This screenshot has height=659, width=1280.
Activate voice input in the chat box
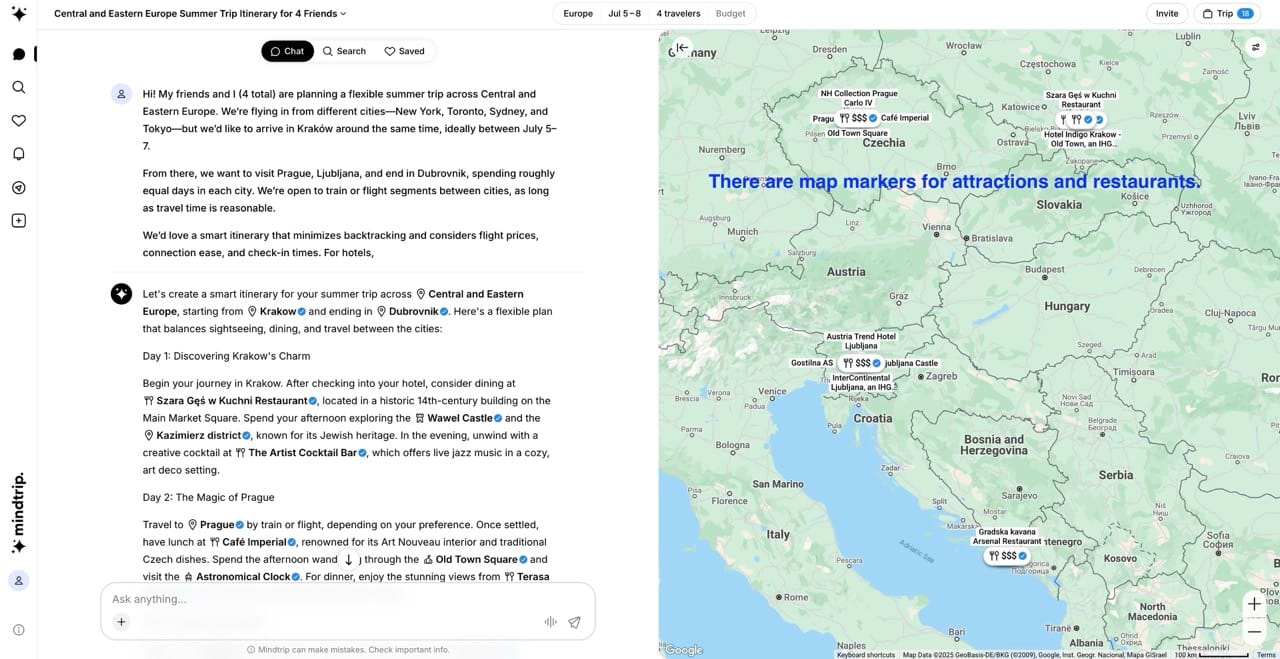point(550,621)
